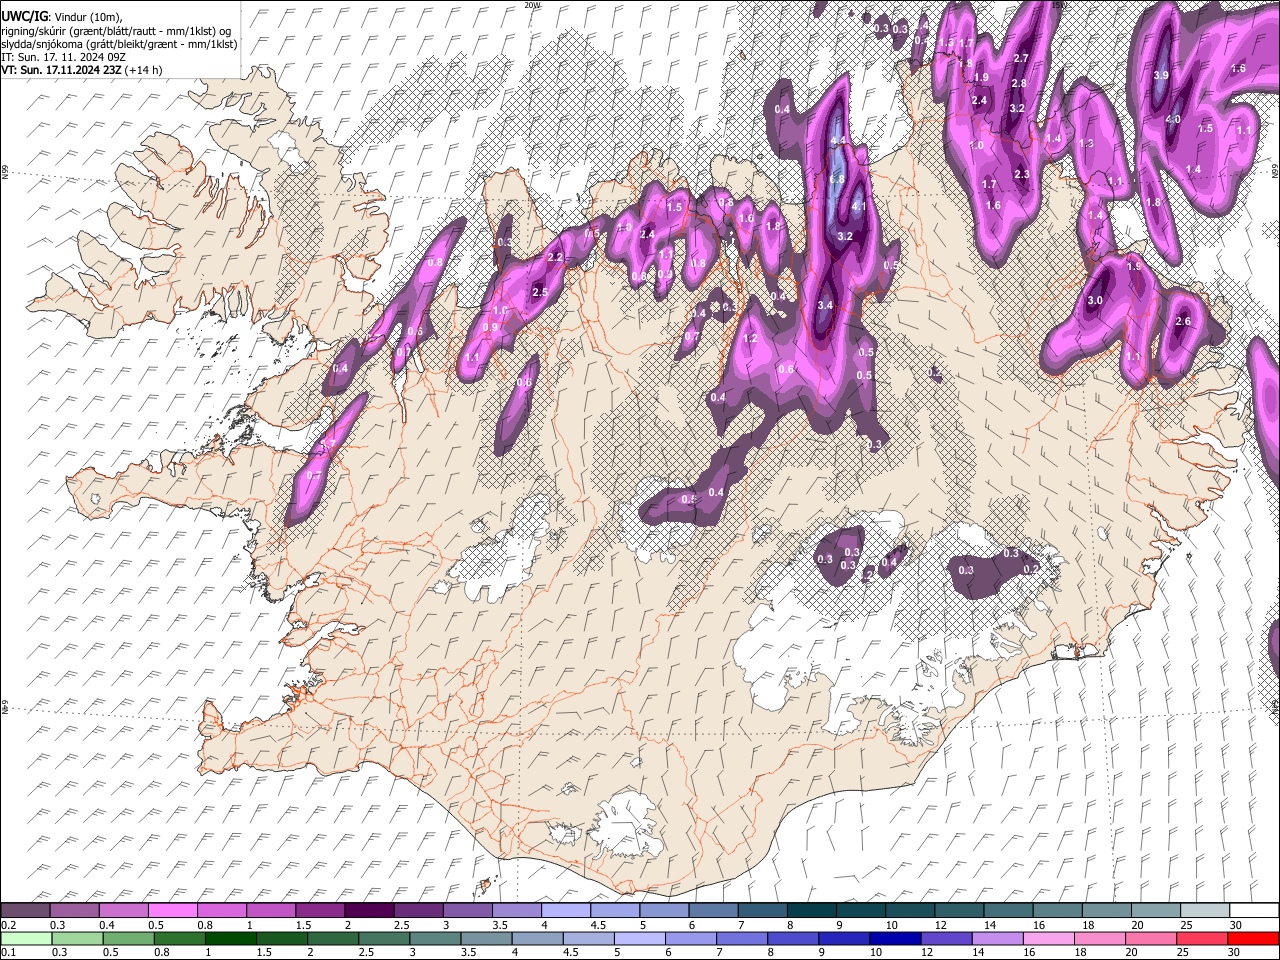Click the 3.0 value over the eastern snow patch
The height and width of the screenshot is (960, 1280).
coord(1095,300)
